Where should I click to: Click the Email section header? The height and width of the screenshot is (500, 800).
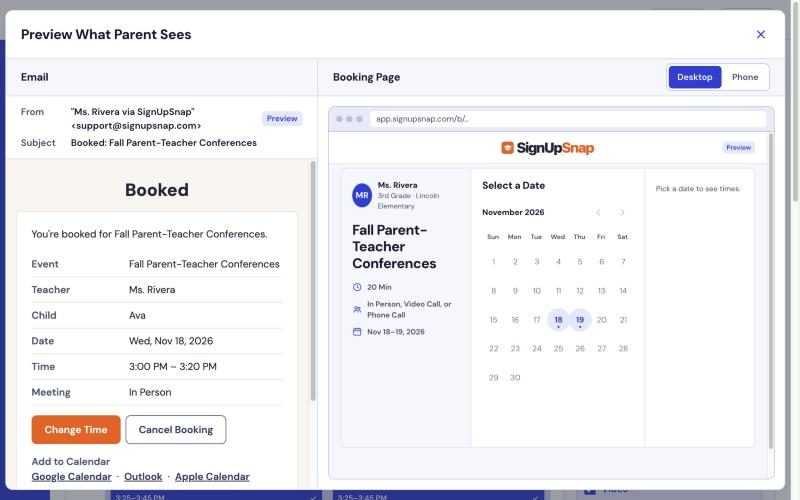click(x=35, y=77)
